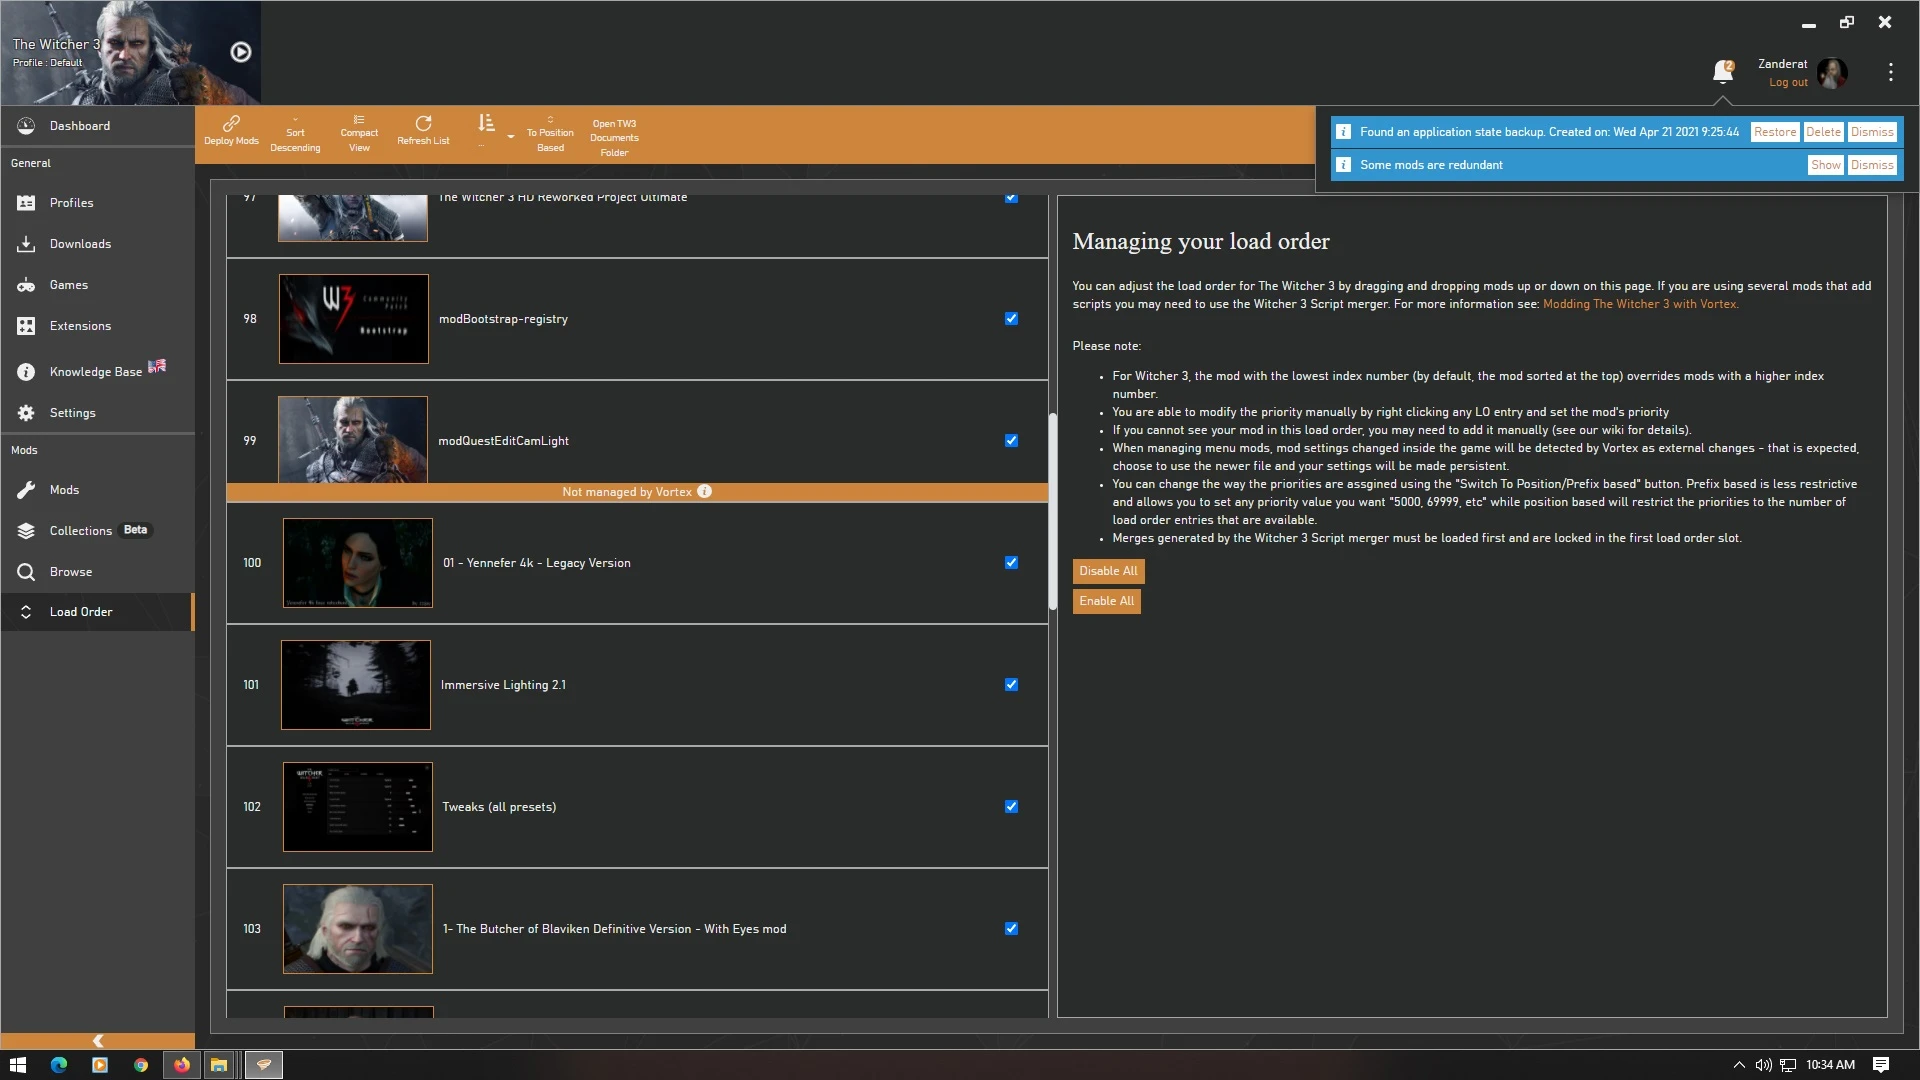Click the Load Order arrows icon
The height and width of the screenshot is (1080, 1920).
26,612
